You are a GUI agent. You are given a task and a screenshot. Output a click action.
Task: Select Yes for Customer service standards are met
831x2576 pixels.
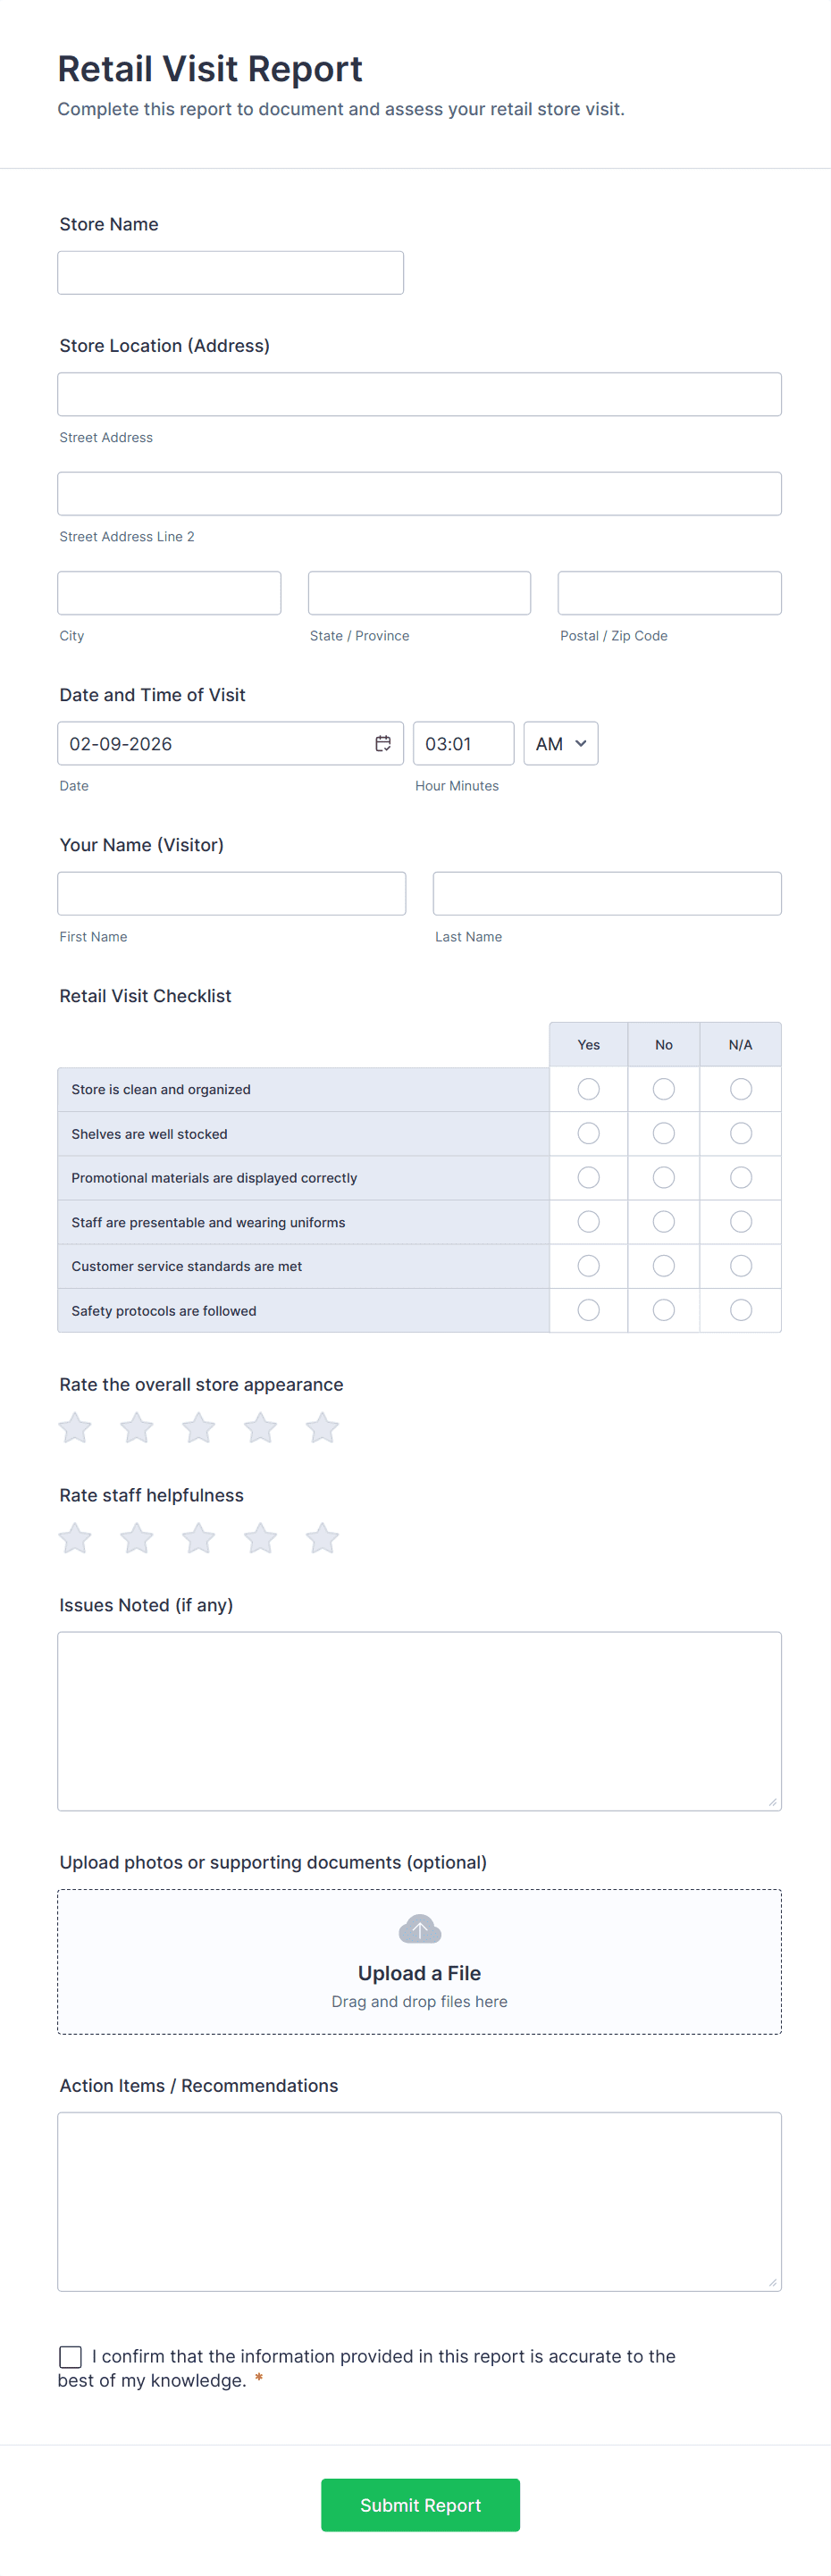tap(588, 1266)
